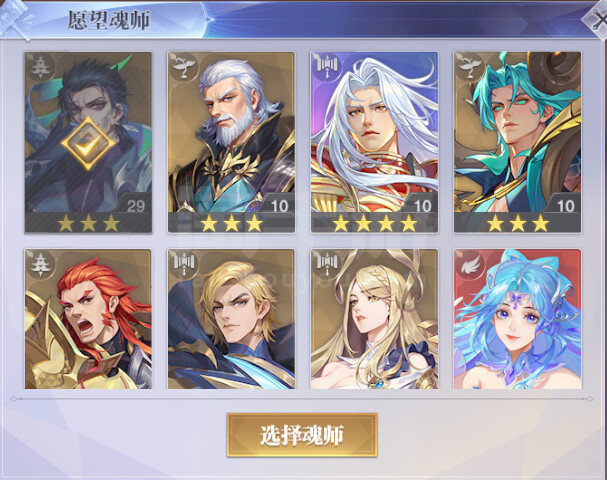Screen dimensions: 607x480
Task: Click the banner class icon on blond man card
Action: 182,264
